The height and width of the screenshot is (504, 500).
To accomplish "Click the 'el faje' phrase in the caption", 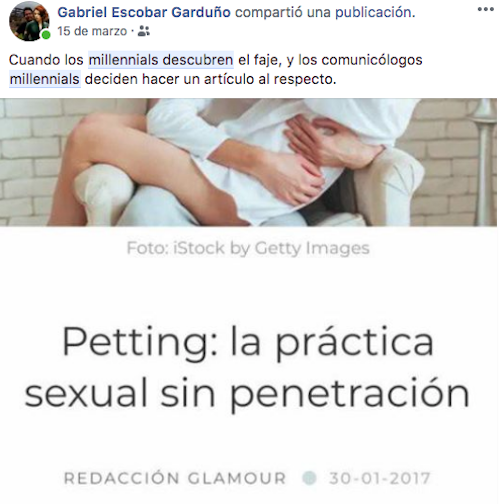I will (x=260, y=60).
